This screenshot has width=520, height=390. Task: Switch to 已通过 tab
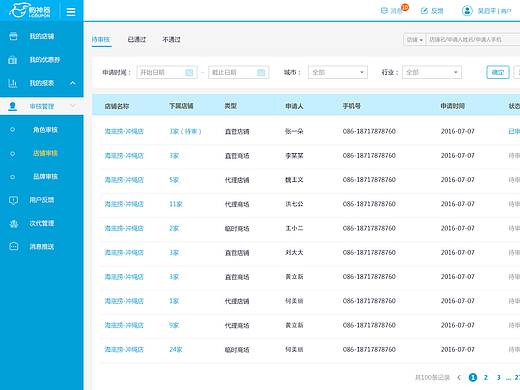(x=137, y=40)
